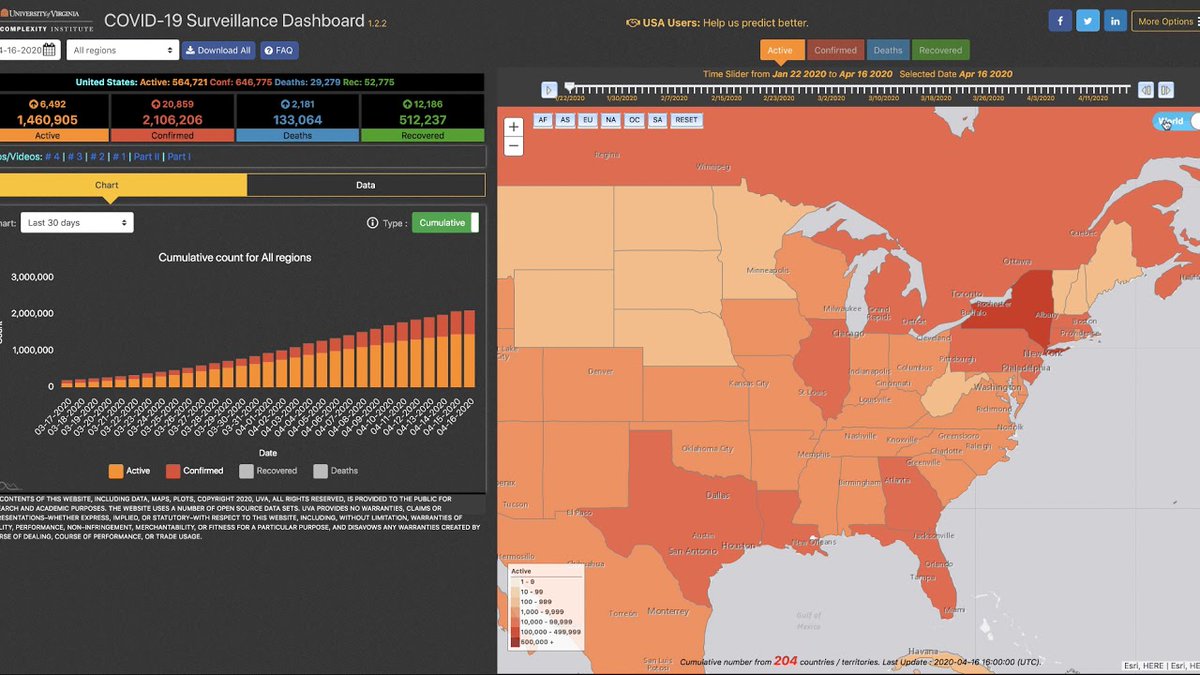Share dashboard on Twitter

point(1088,21)
